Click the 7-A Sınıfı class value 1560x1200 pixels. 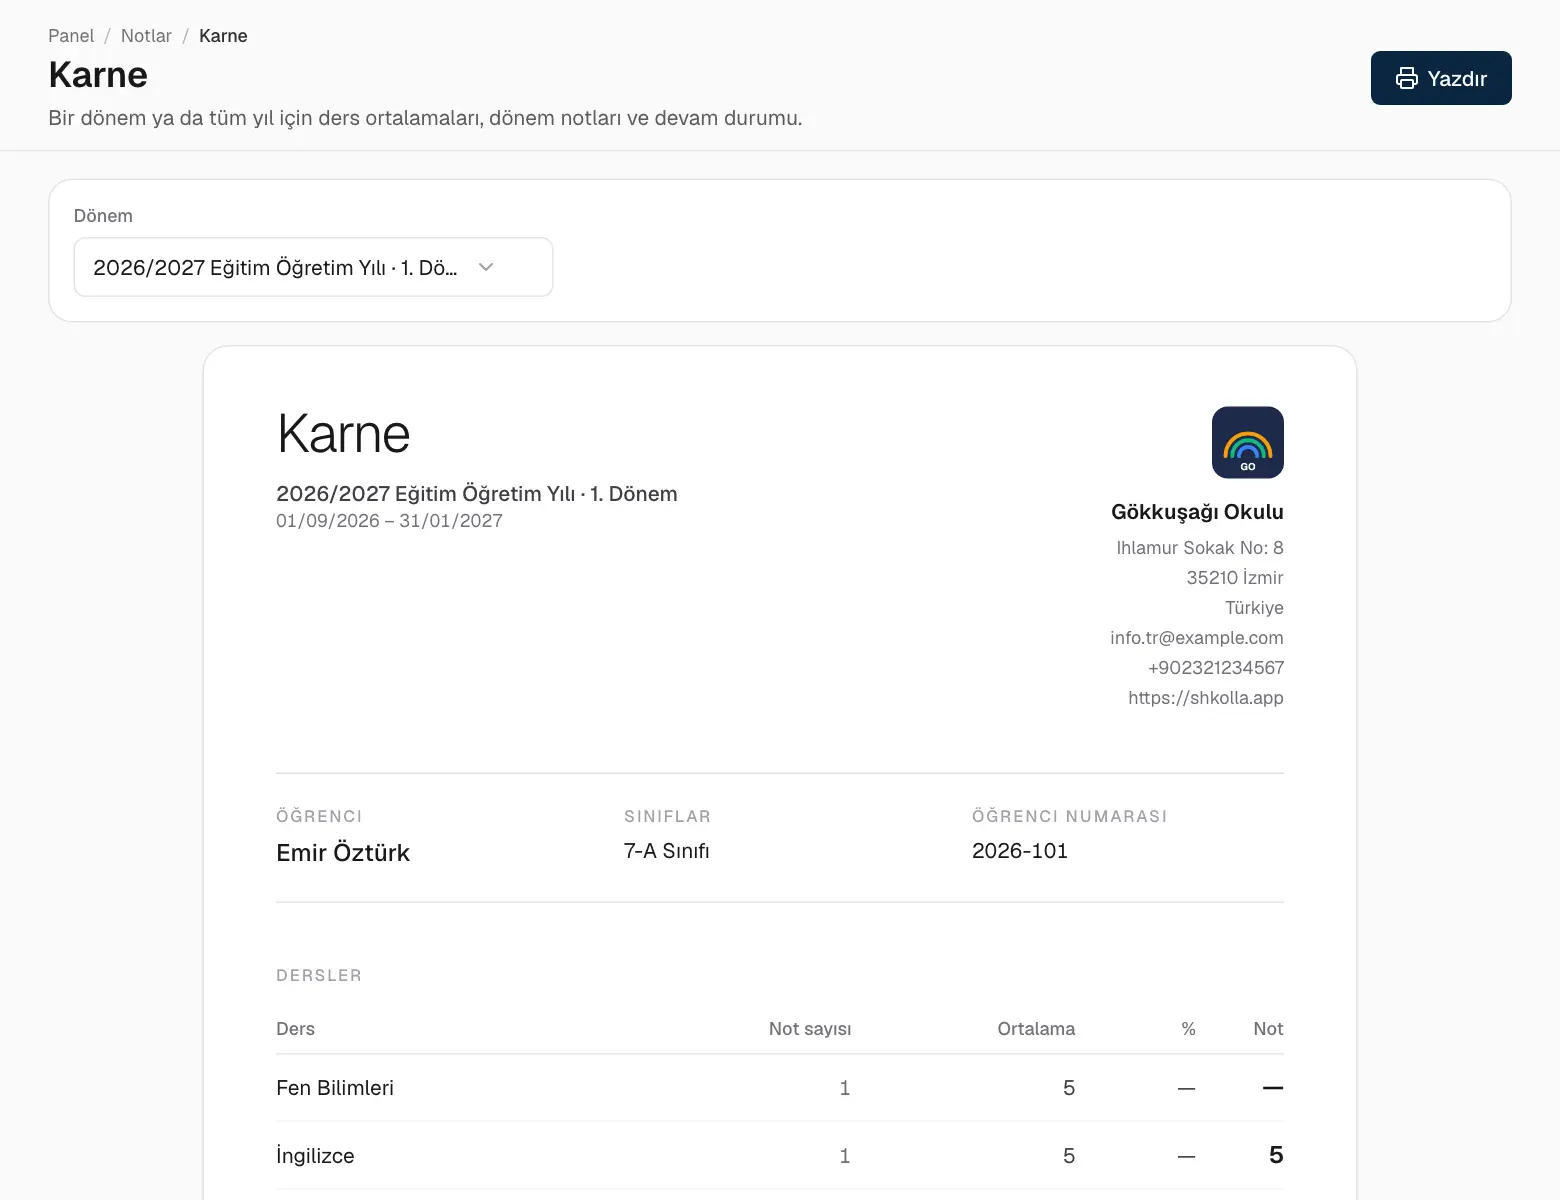(x=666, y=851)
